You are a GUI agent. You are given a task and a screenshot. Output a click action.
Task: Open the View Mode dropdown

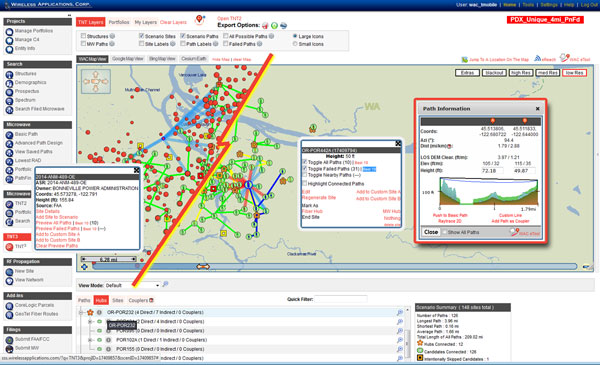[132, 285]
